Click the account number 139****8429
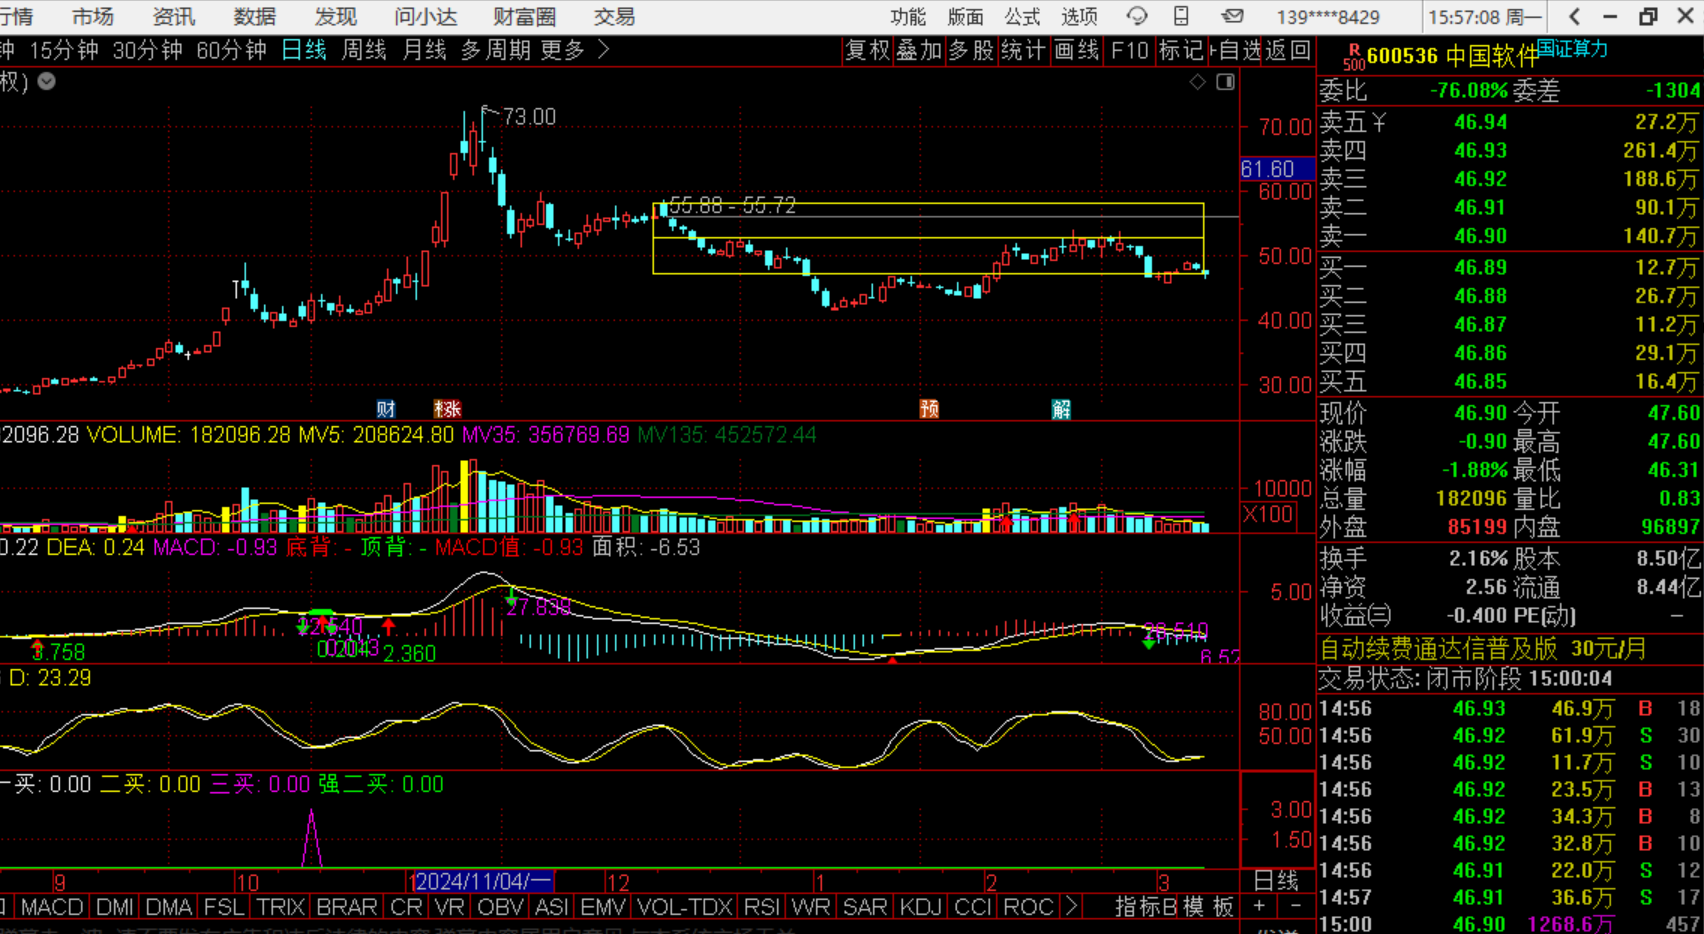1704x934 pixels. 1328,17
